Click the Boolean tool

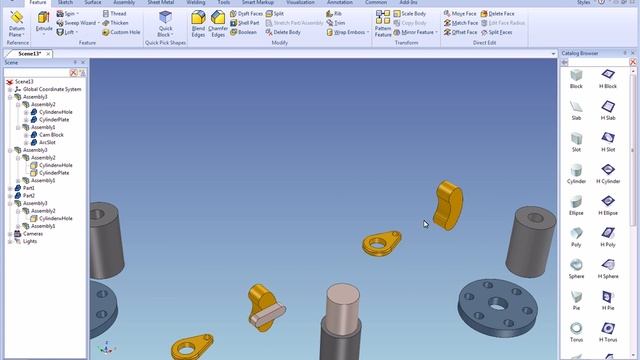[243, 32]
